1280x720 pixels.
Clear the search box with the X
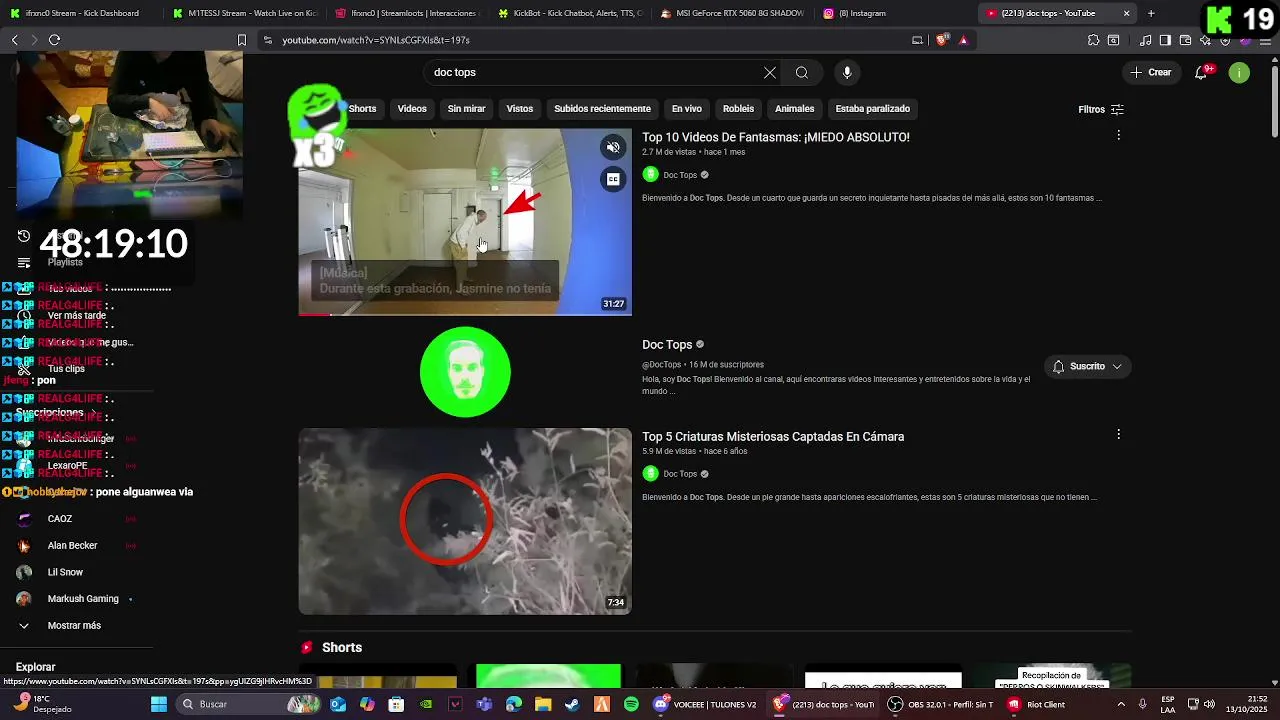pyautogui.click(x=770, y=72)
